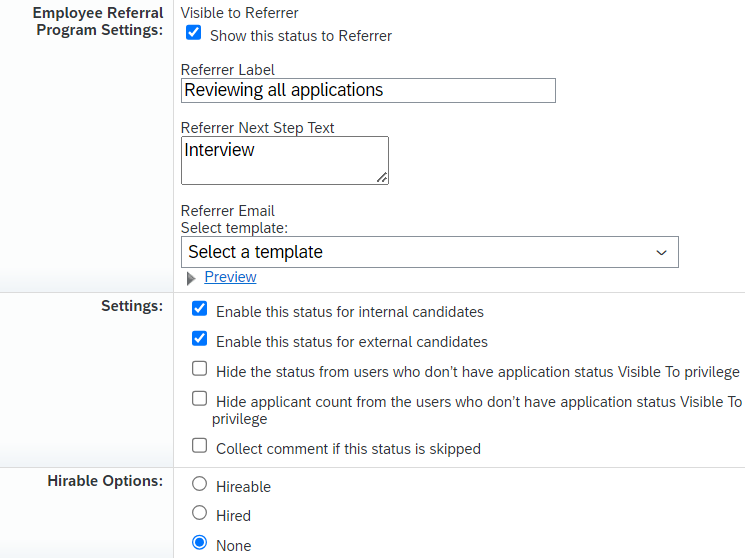
Task: Click the Settings section label
Action: coord(132,306)
